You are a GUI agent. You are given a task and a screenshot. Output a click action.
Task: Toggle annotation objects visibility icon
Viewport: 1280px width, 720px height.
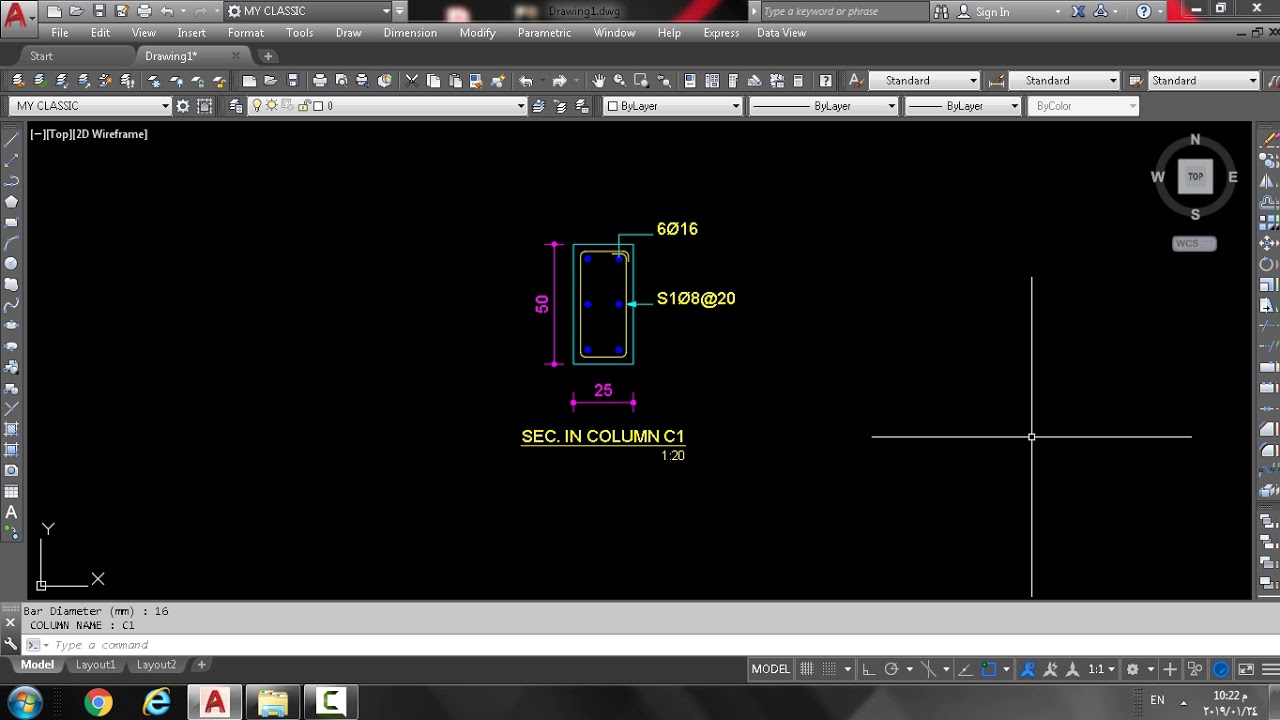1027,669
